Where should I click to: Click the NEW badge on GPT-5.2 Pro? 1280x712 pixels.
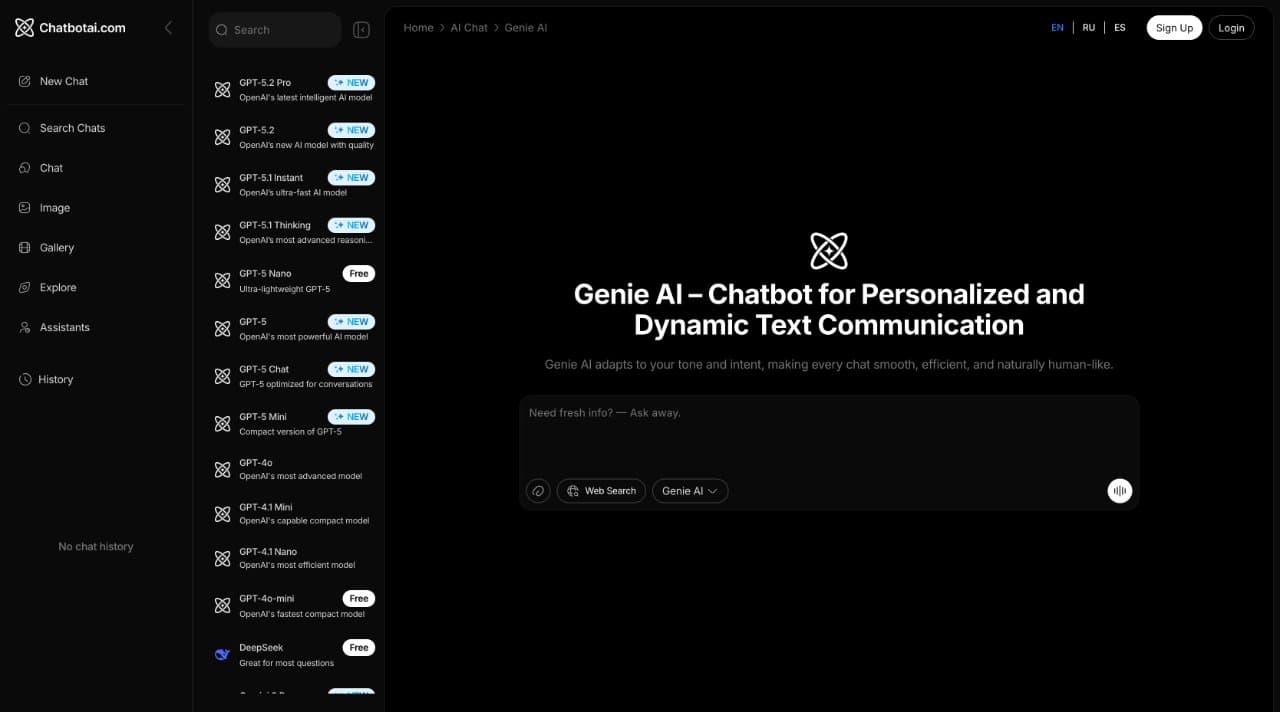click(351, 83)
